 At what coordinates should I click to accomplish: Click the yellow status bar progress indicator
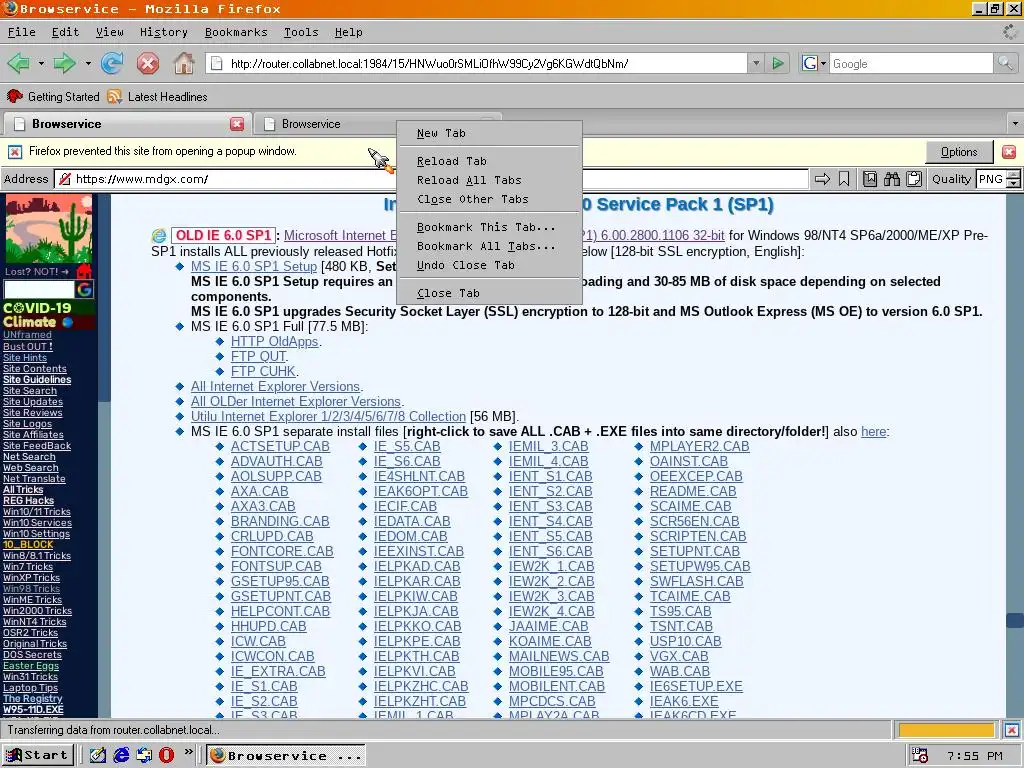pos(946,730)
